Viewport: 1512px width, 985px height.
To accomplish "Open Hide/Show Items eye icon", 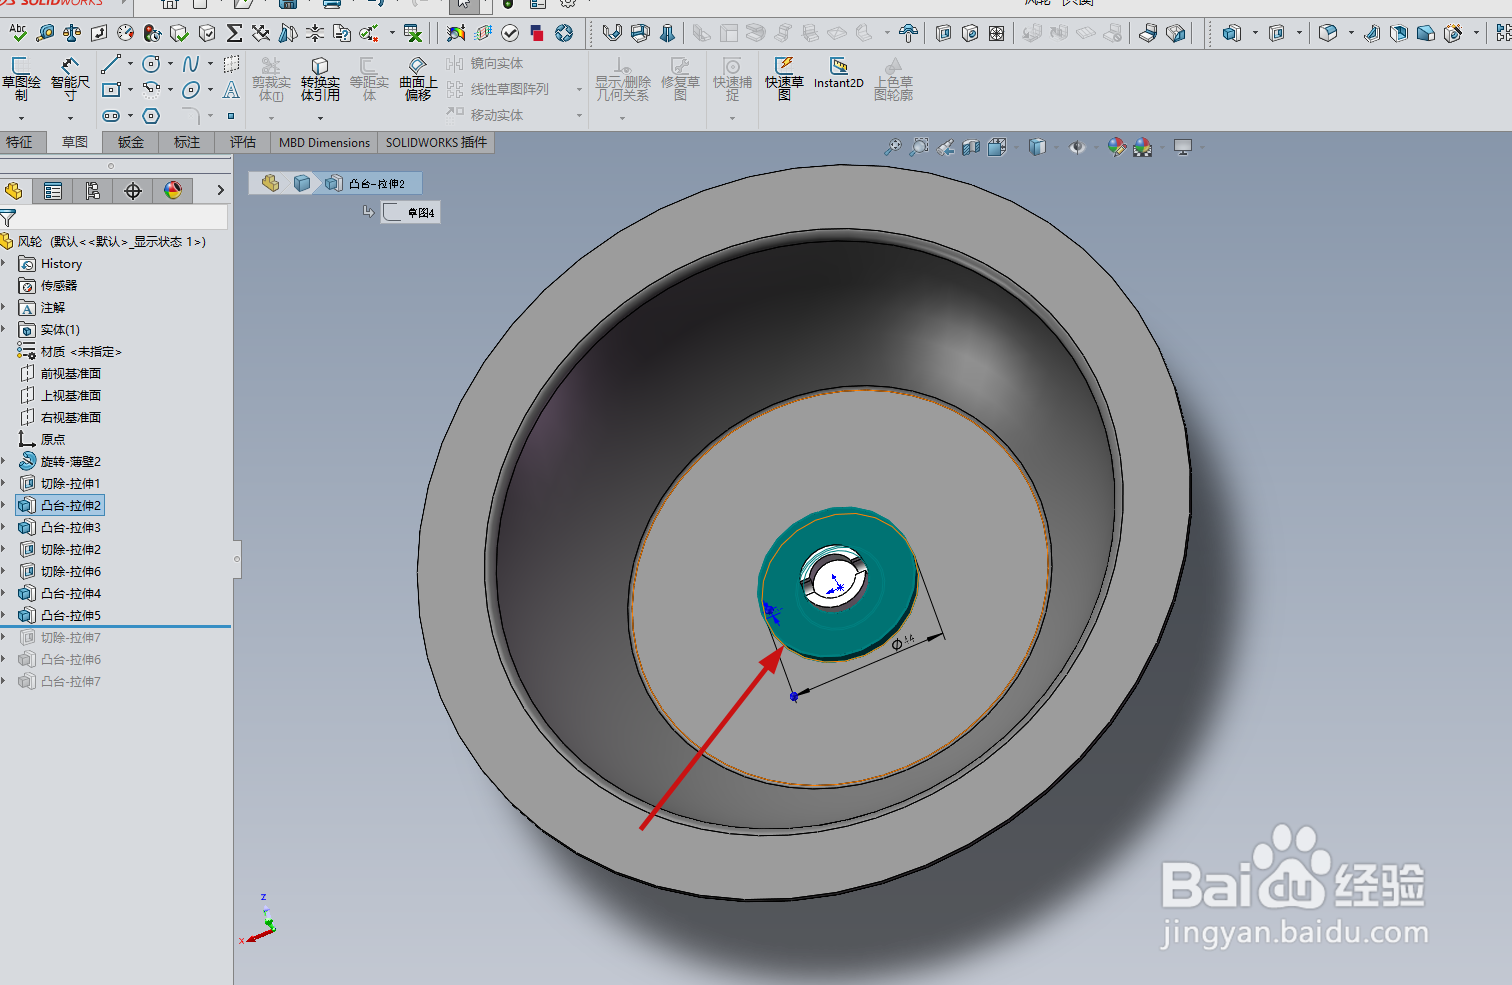I will pos(1077,148).
